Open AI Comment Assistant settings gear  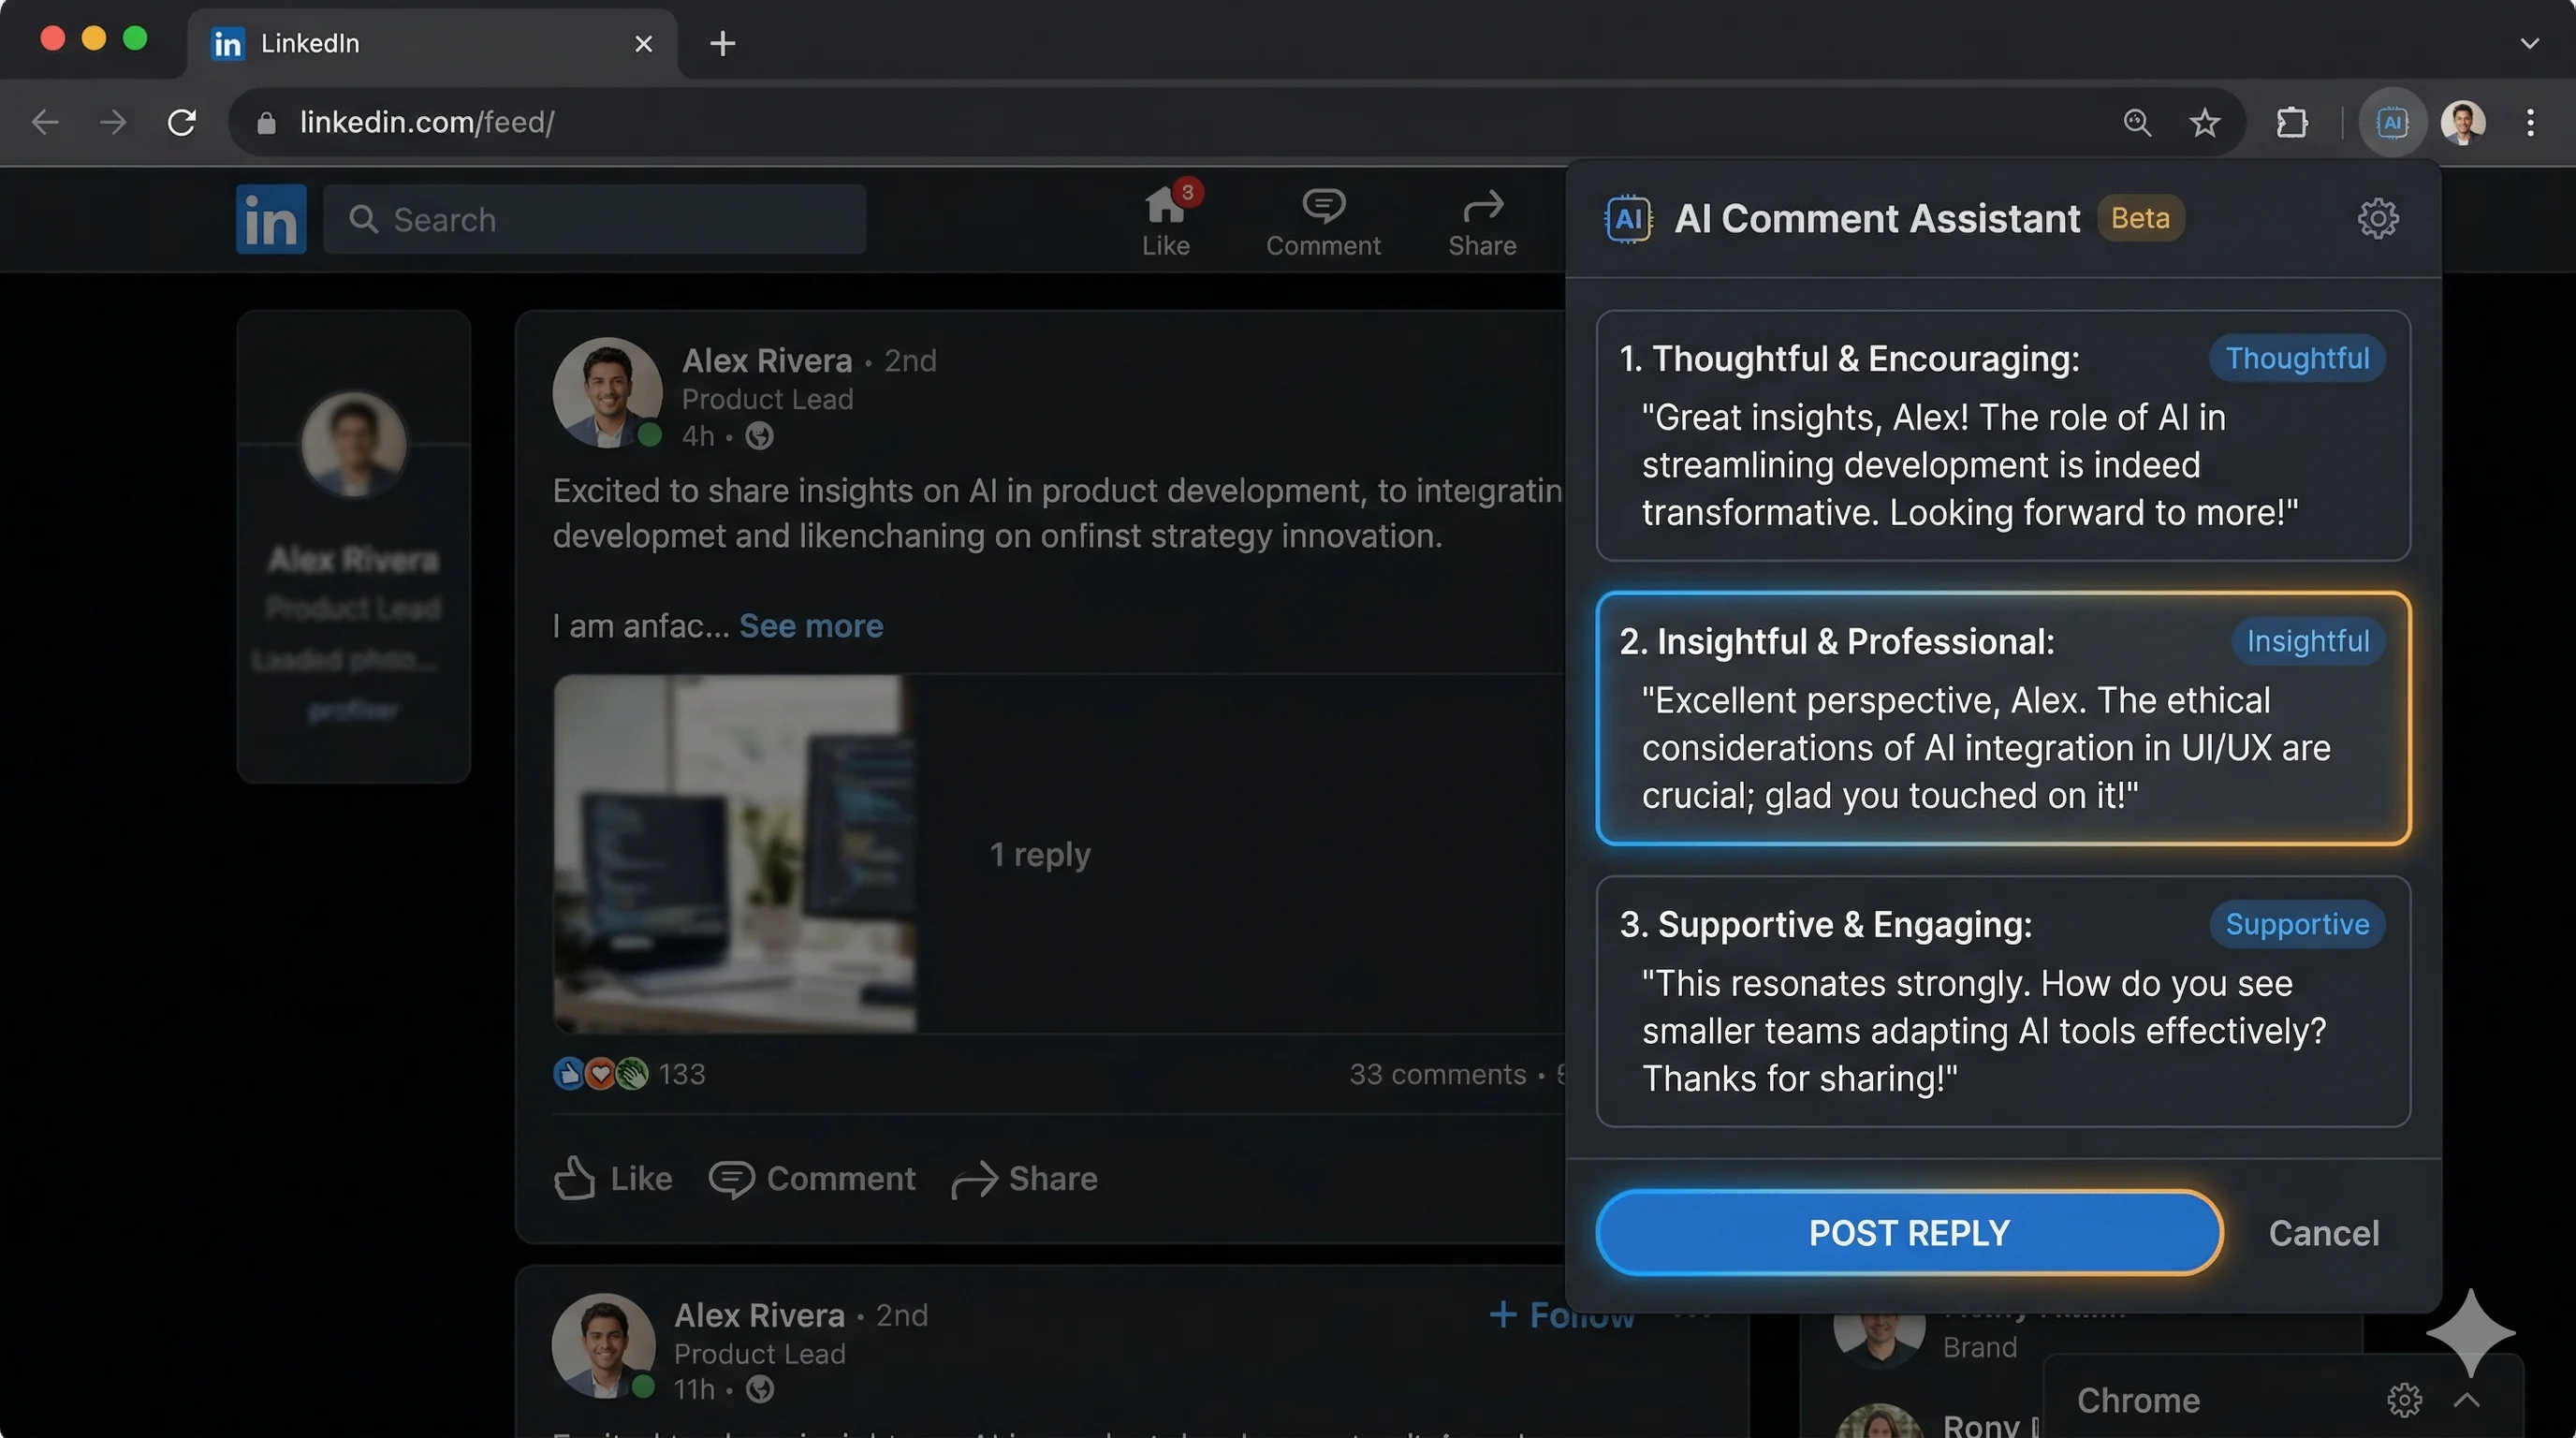click(x=2378, y=218)
